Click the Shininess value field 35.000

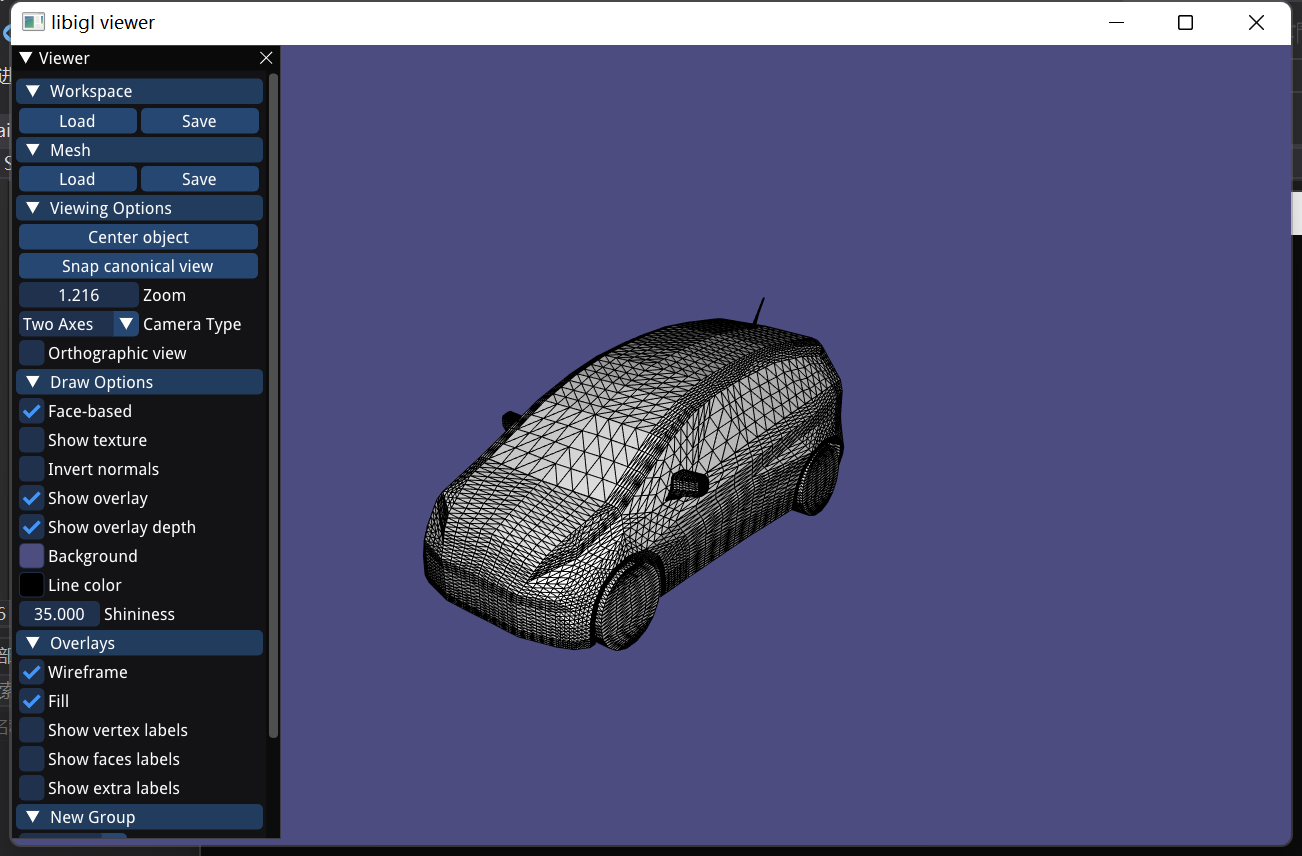coord(59,614)
